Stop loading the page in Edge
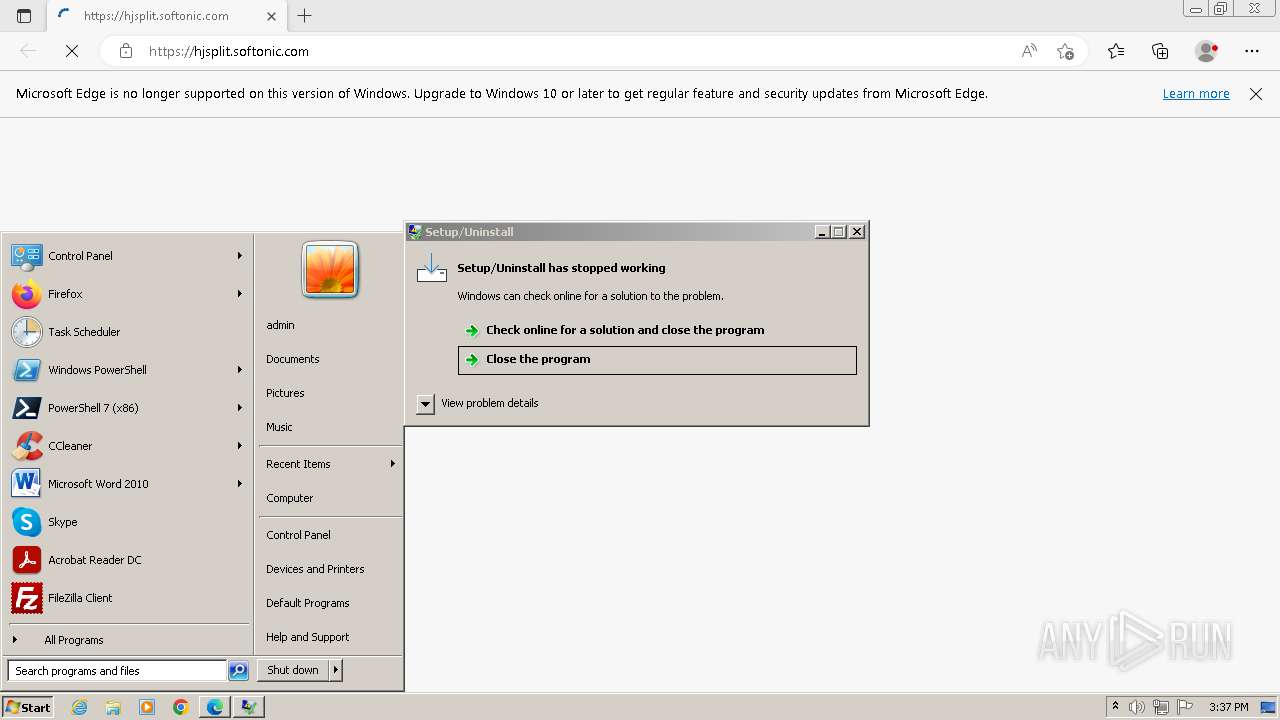This screenshot has height=720, width=1280. coord(72,51)
